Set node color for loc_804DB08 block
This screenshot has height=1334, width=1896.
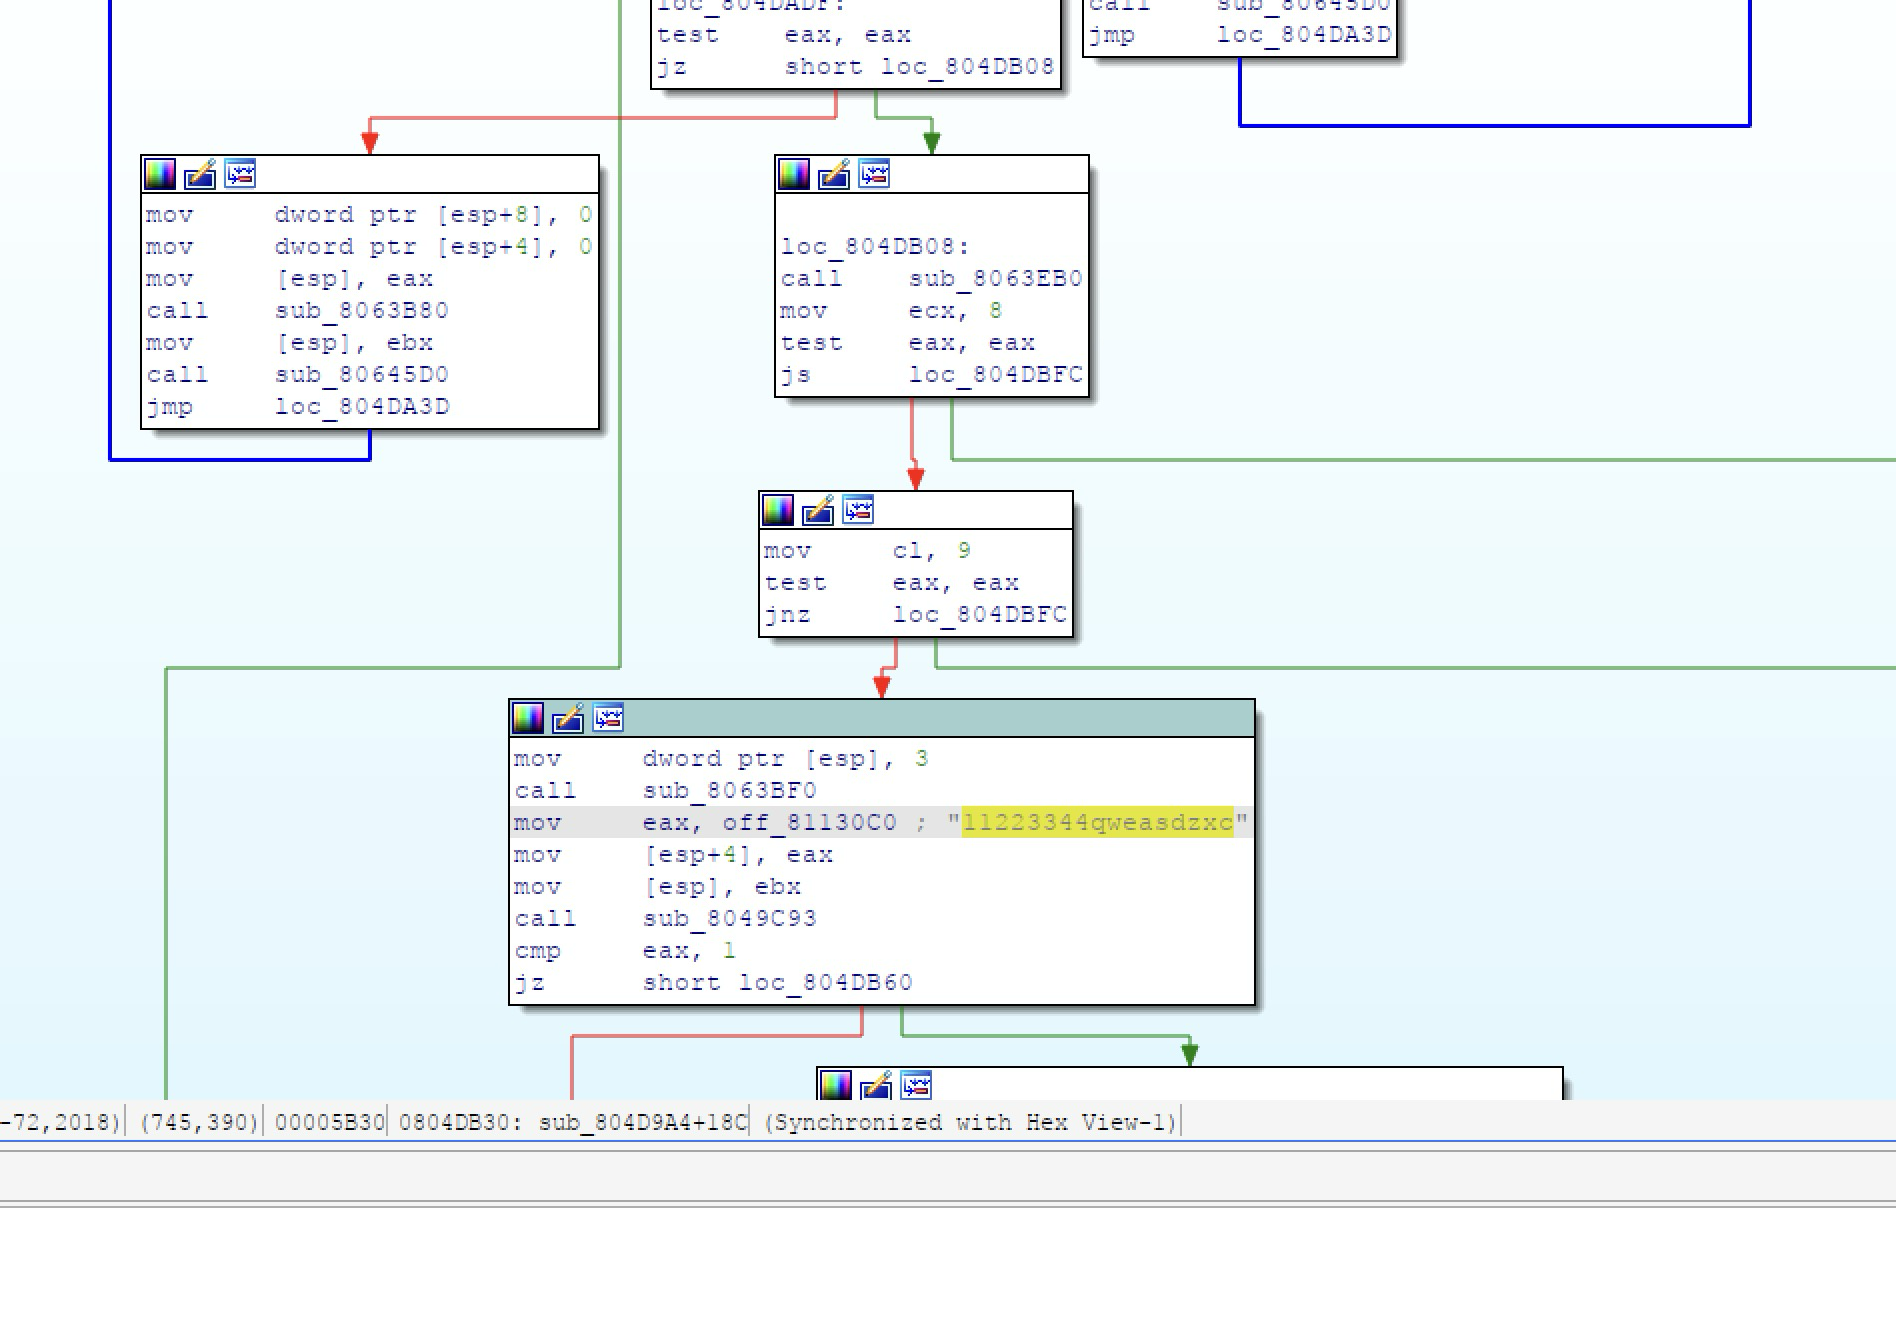(x=794, y=175)
